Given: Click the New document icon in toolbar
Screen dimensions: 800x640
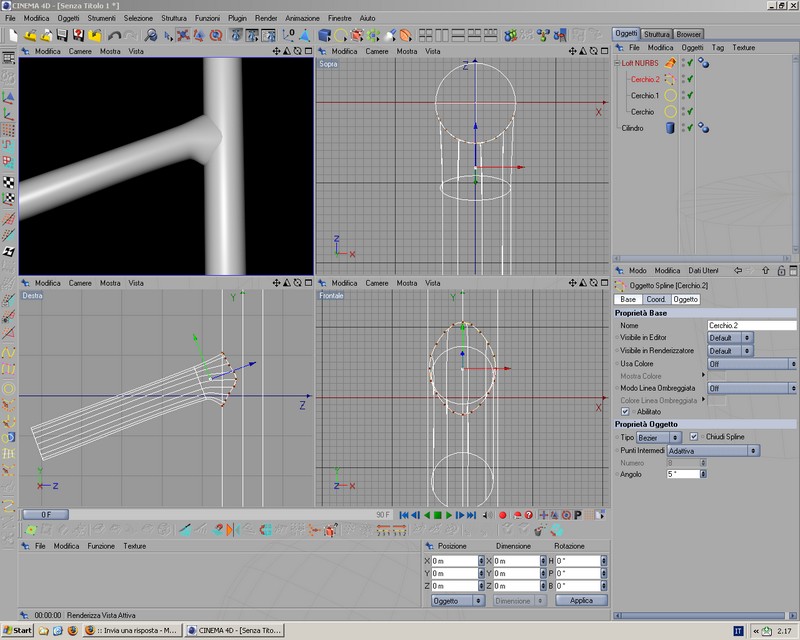Looking at the screenshot, I should pyautogui.click(x=13, y=35).
